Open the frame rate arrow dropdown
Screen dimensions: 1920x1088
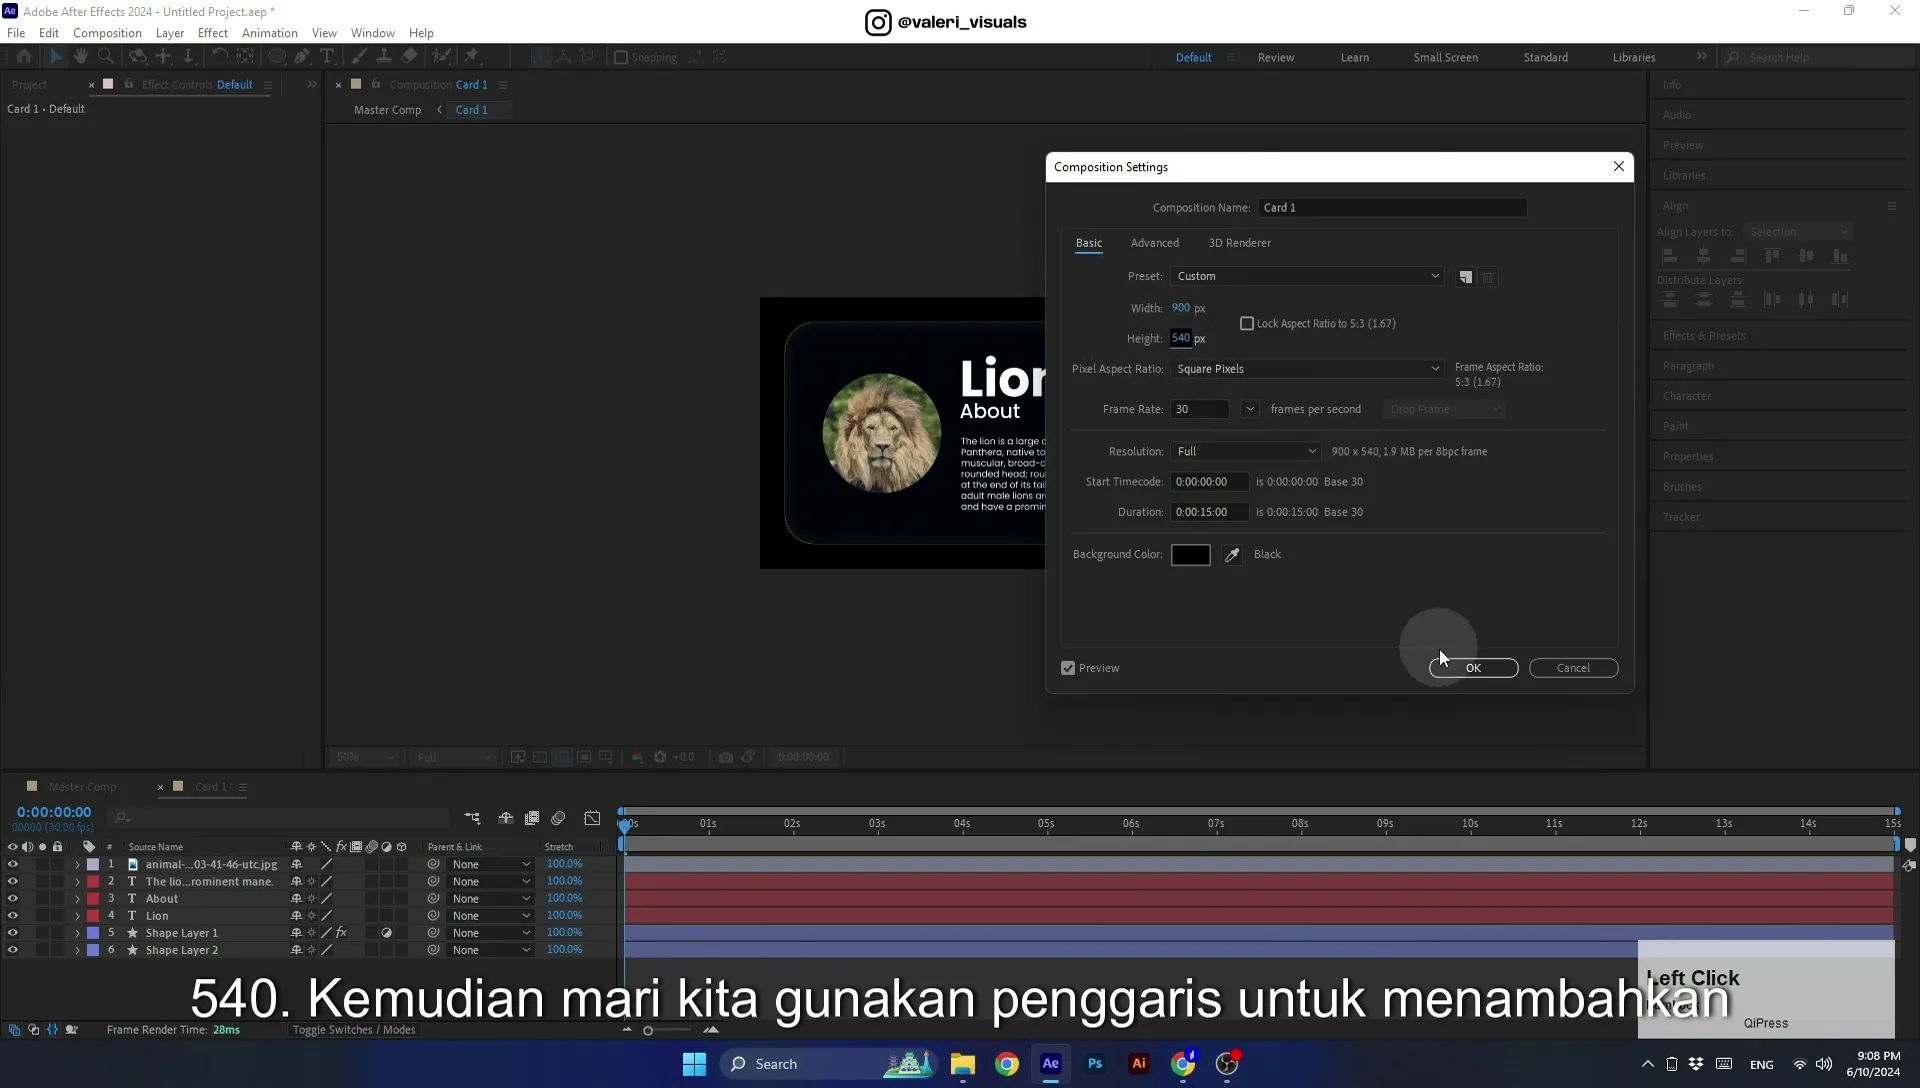tap(1250, 409)
